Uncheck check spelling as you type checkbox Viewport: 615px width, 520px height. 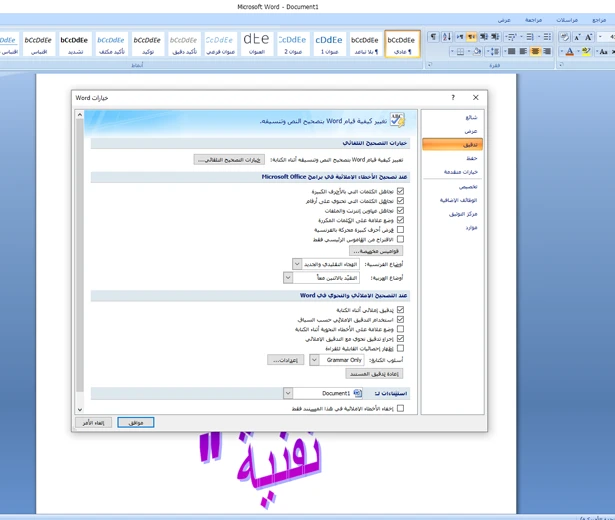(x=400, y=310)
